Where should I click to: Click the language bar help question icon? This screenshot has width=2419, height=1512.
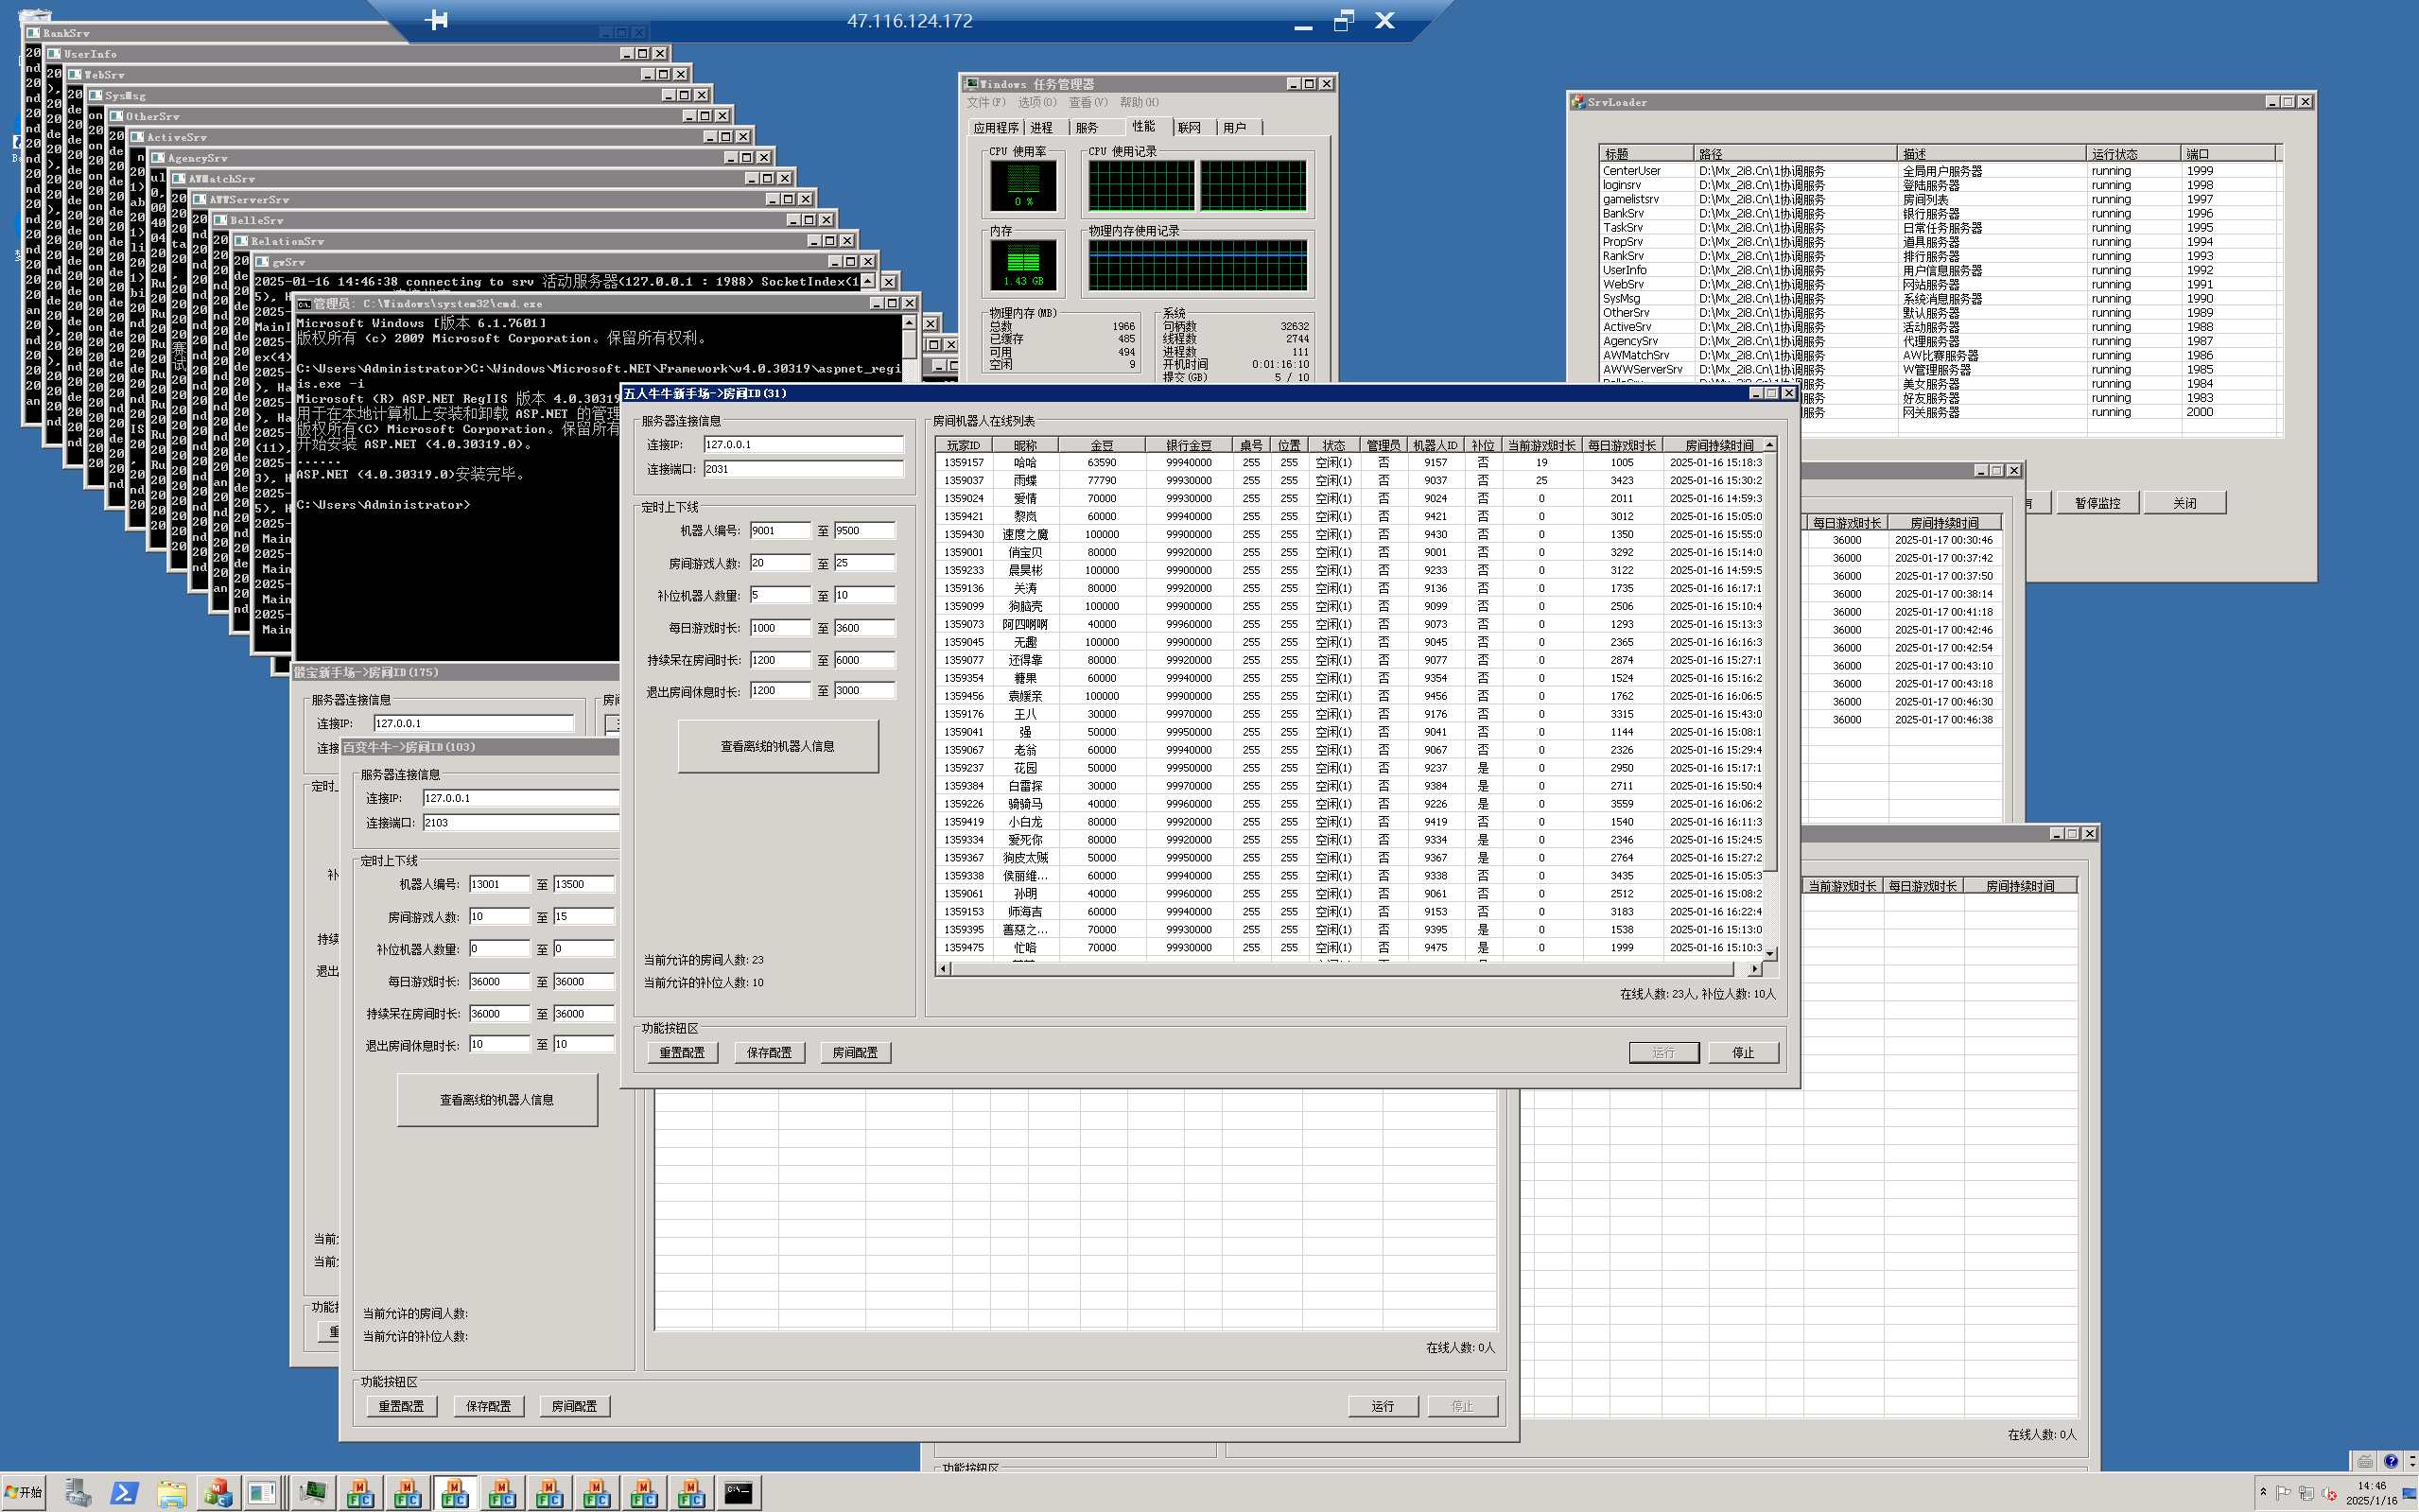click(x=2391, y=1461)
